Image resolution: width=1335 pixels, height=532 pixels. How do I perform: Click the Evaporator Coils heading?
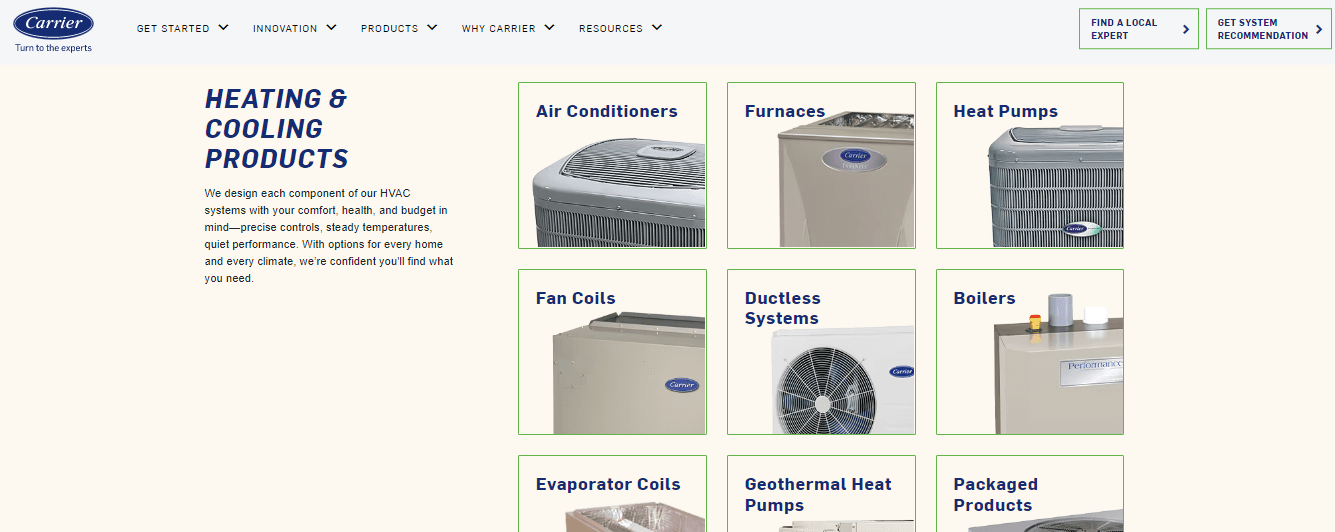click(608, 485)
